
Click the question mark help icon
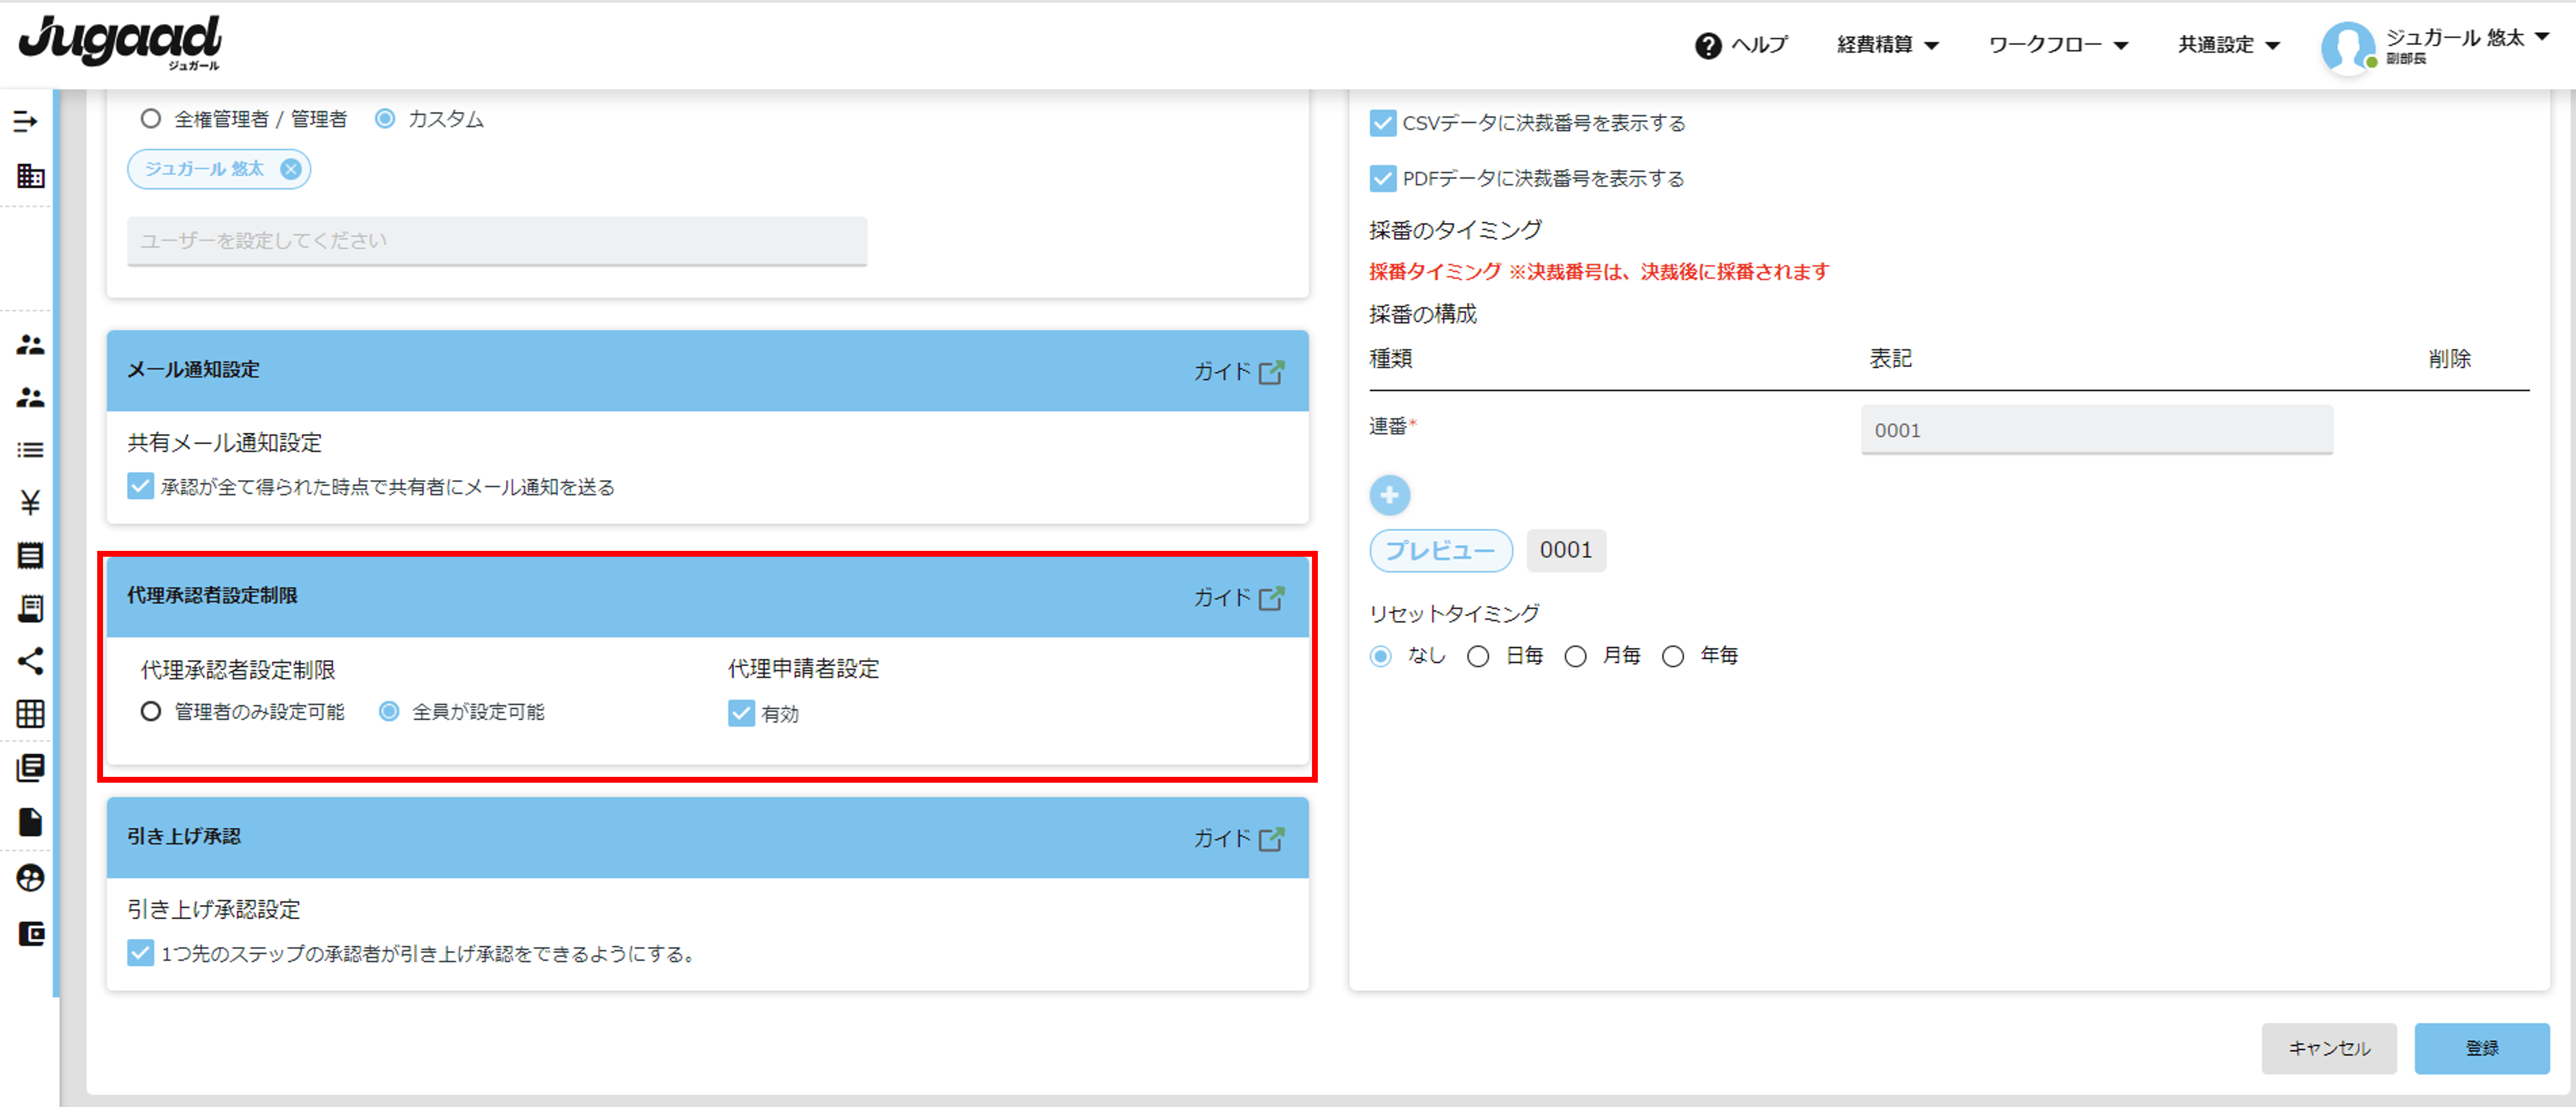(1708, 46)
